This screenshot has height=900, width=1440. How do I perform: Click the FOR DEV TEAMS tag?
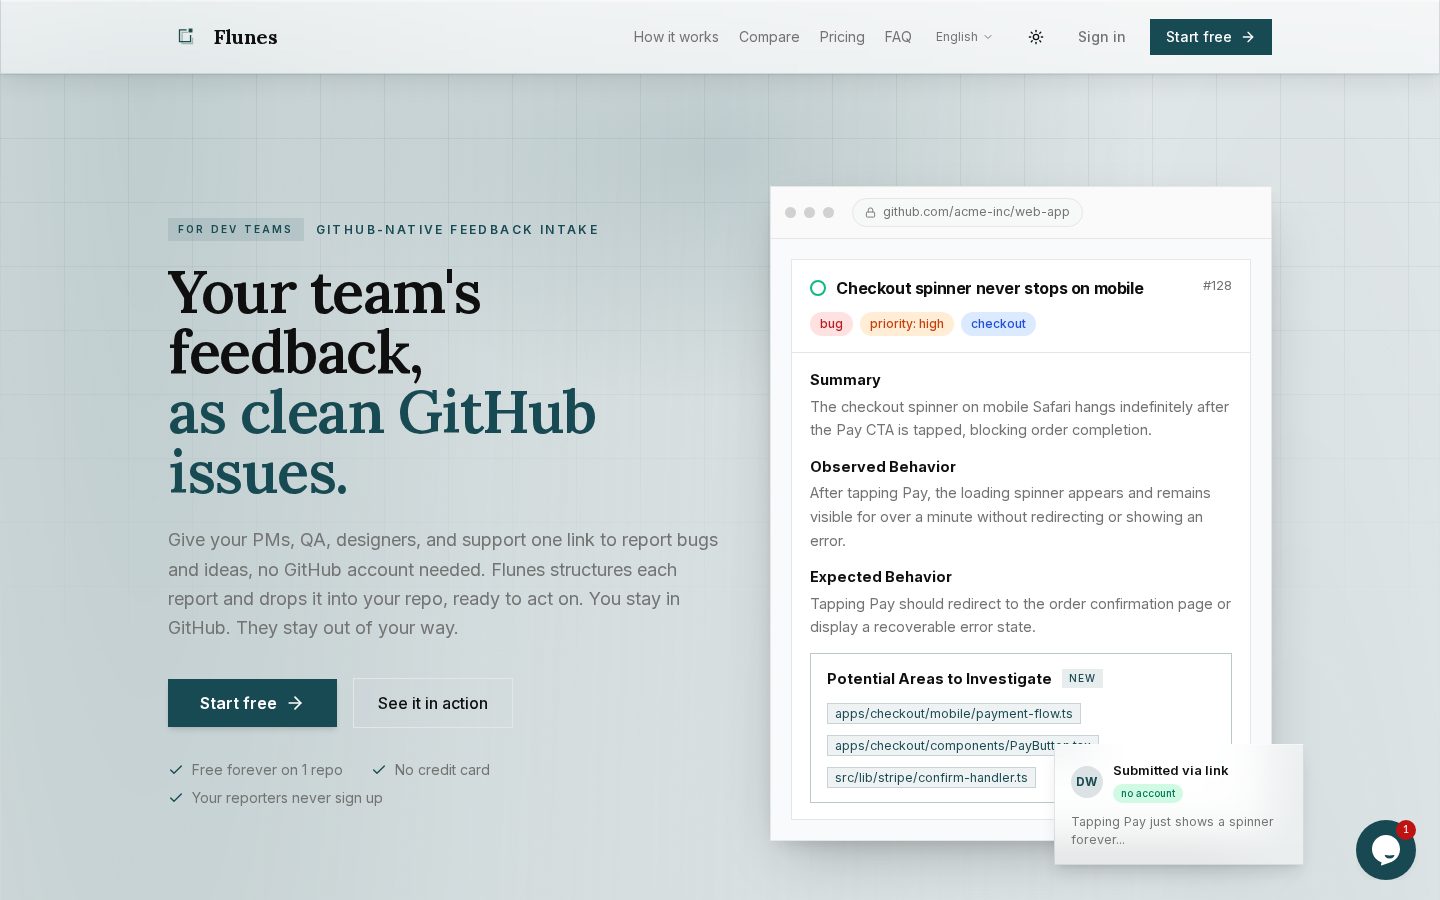[x=236, y=230]
